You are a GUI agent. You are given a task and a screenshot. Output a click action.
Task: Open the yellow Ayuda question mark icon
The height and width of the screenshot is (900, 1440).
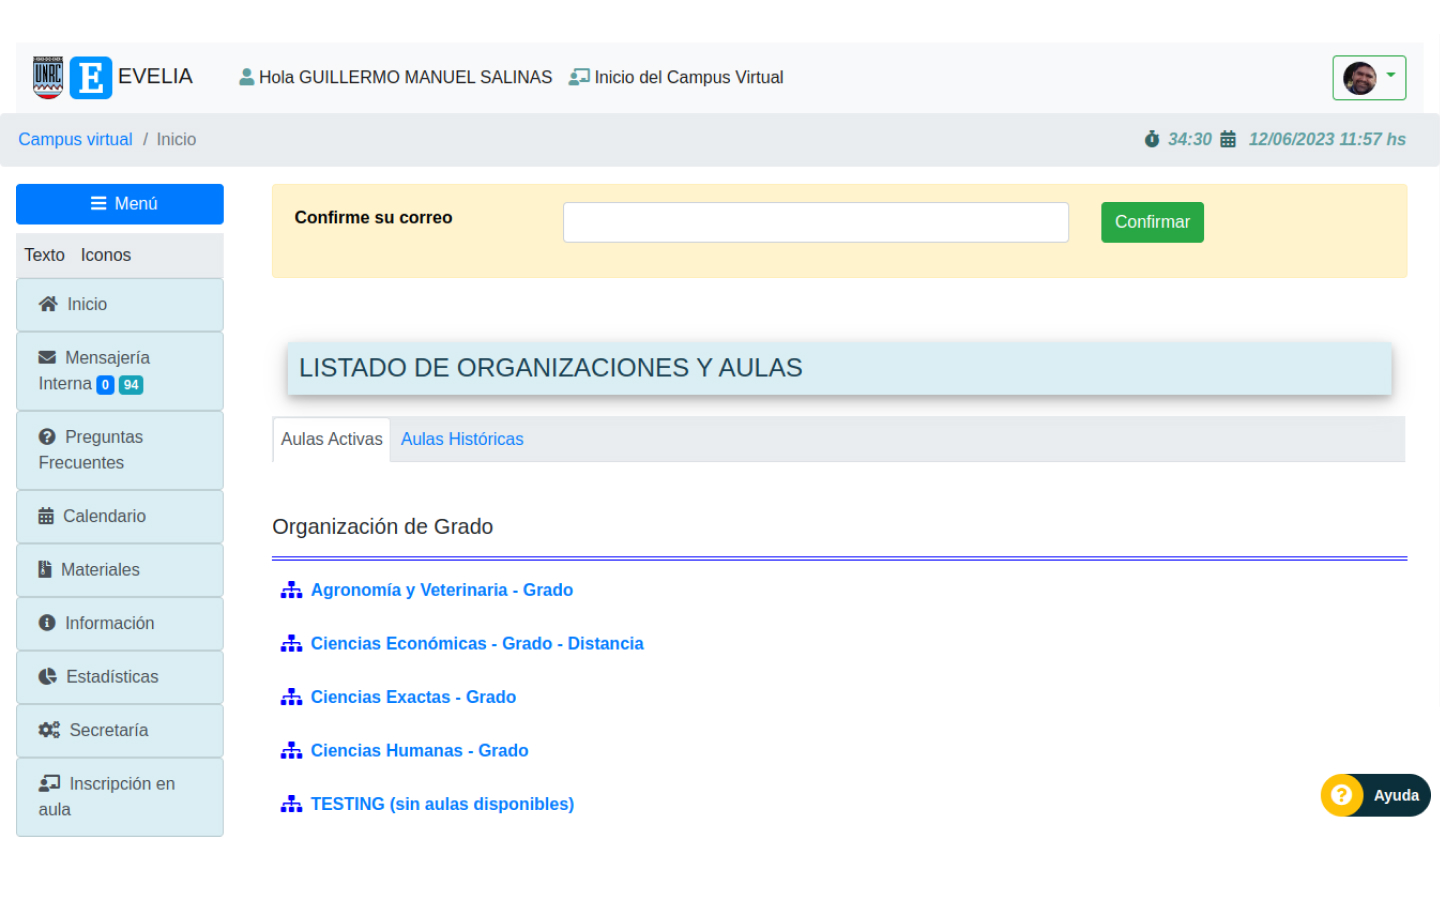(1342, 795)
